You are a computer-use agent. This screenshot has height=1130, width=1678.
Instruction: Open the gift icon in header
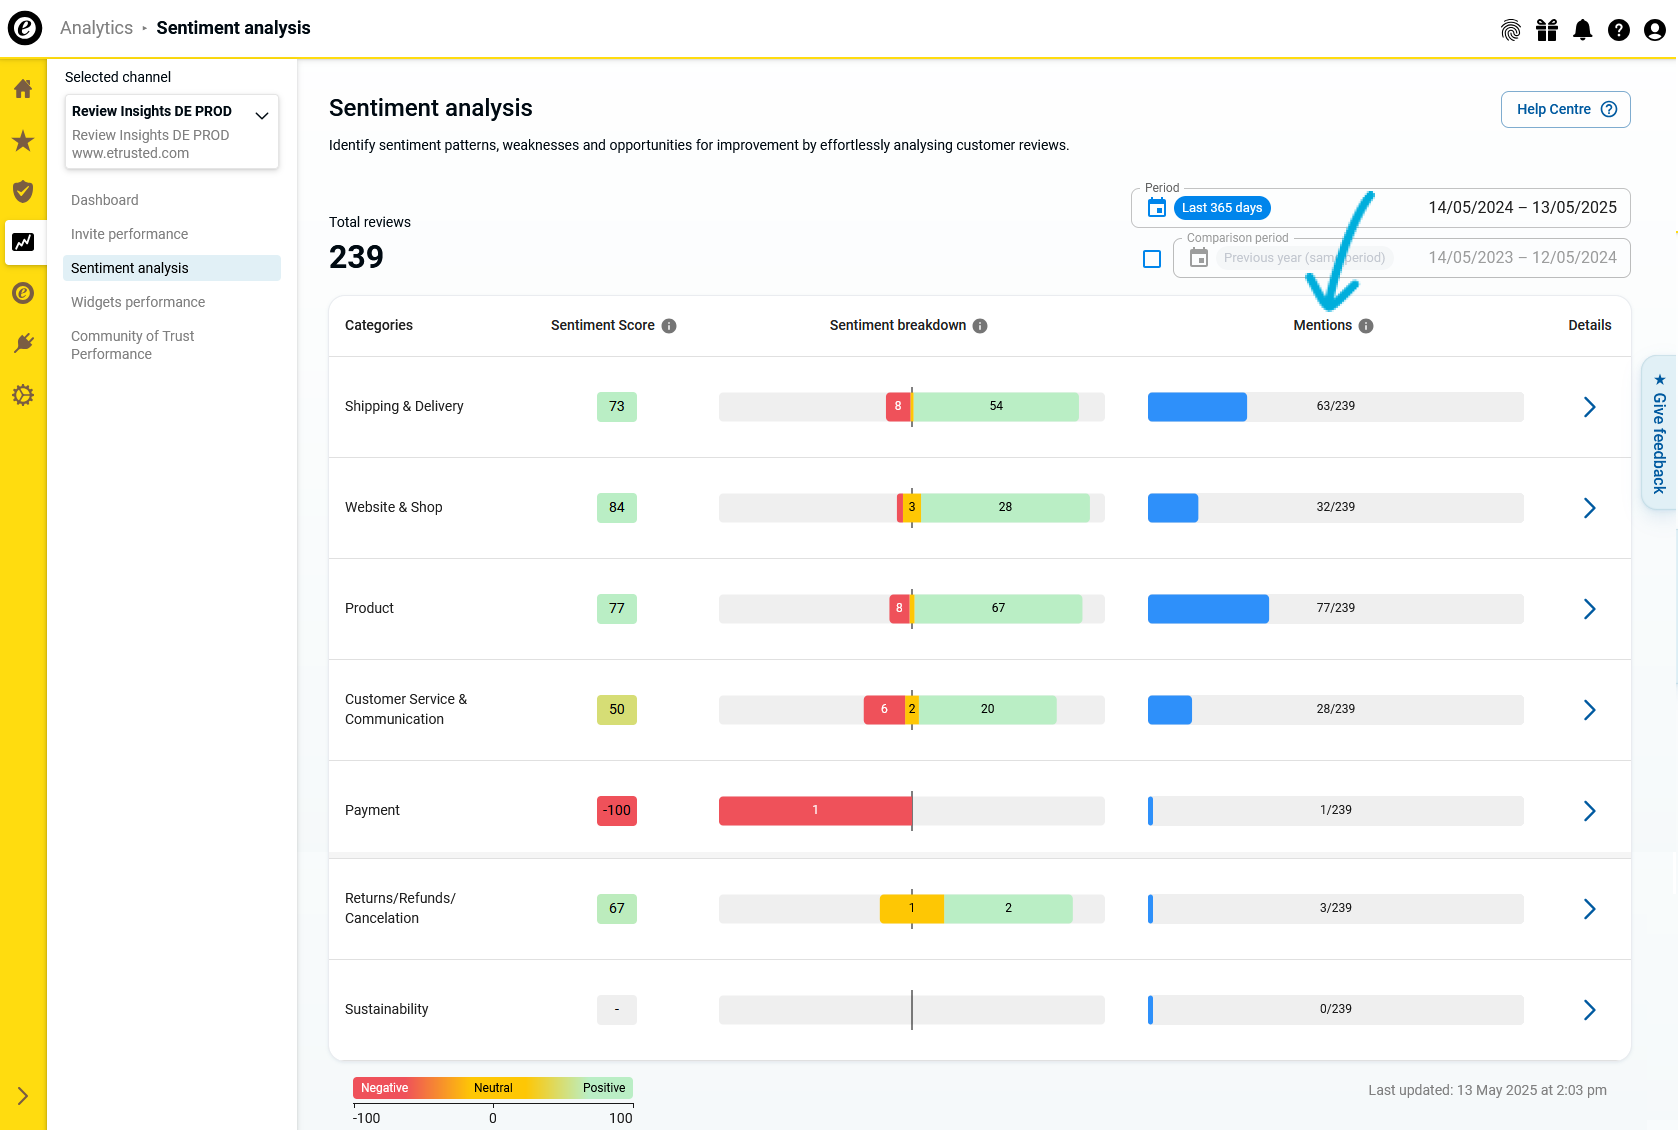tap(1547, 30)
